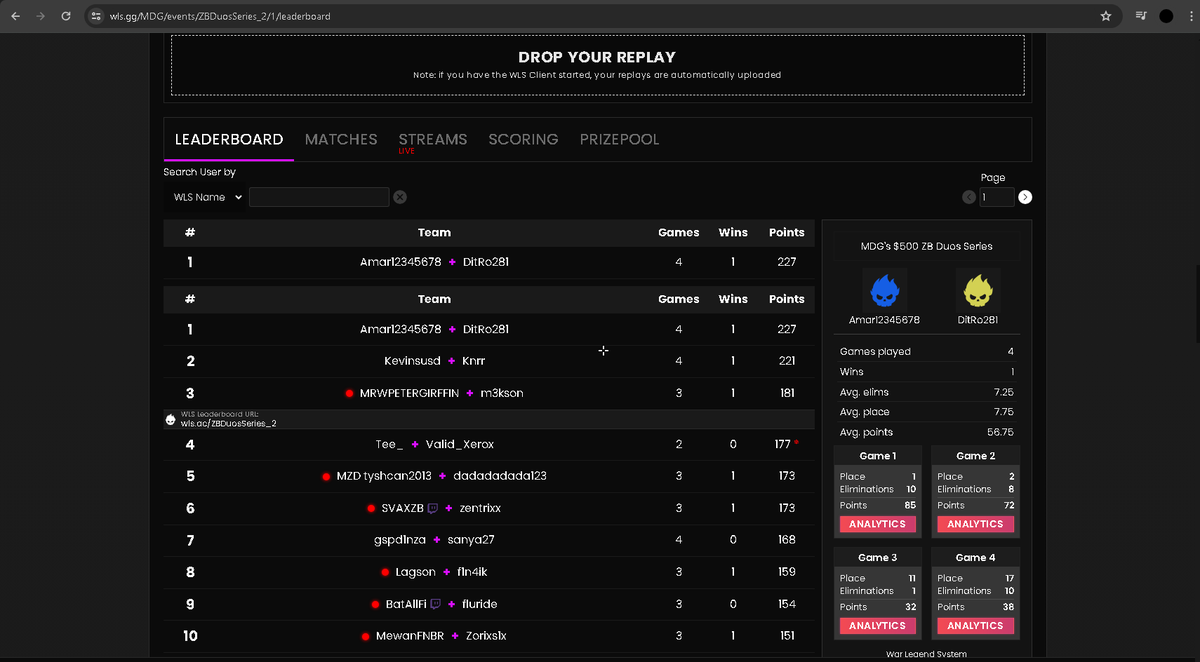The width and height of the screenshot is (1200, 662).
Task: Select player Valid_Xerox
Action: pos(460,444)
